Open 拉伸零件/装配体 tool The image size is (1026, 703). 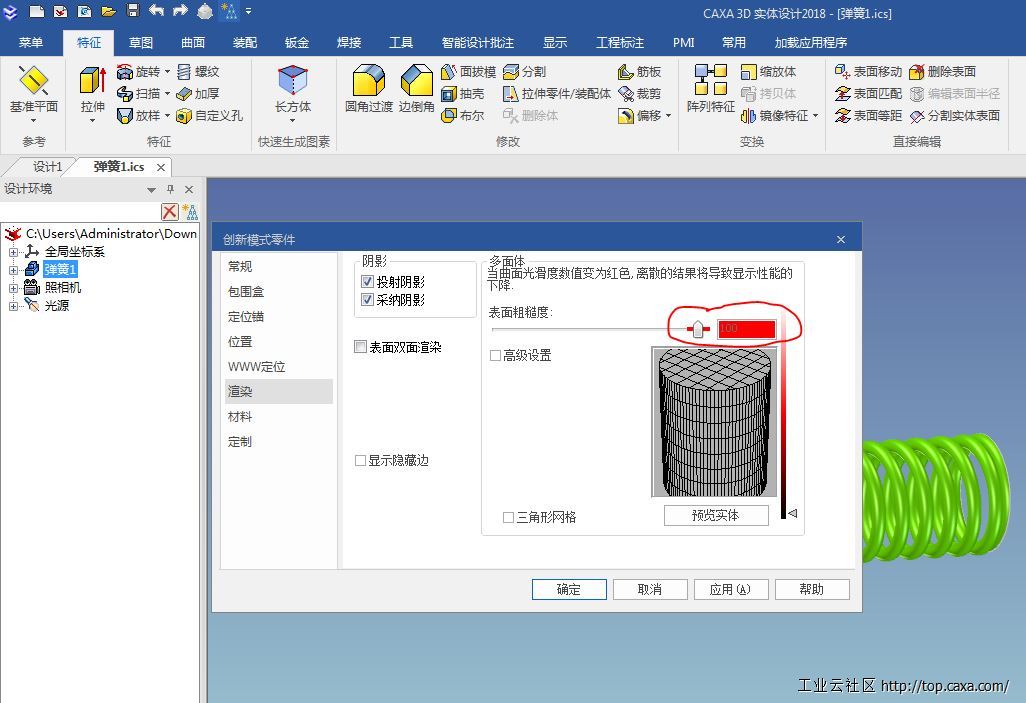[x=557, y=94]
